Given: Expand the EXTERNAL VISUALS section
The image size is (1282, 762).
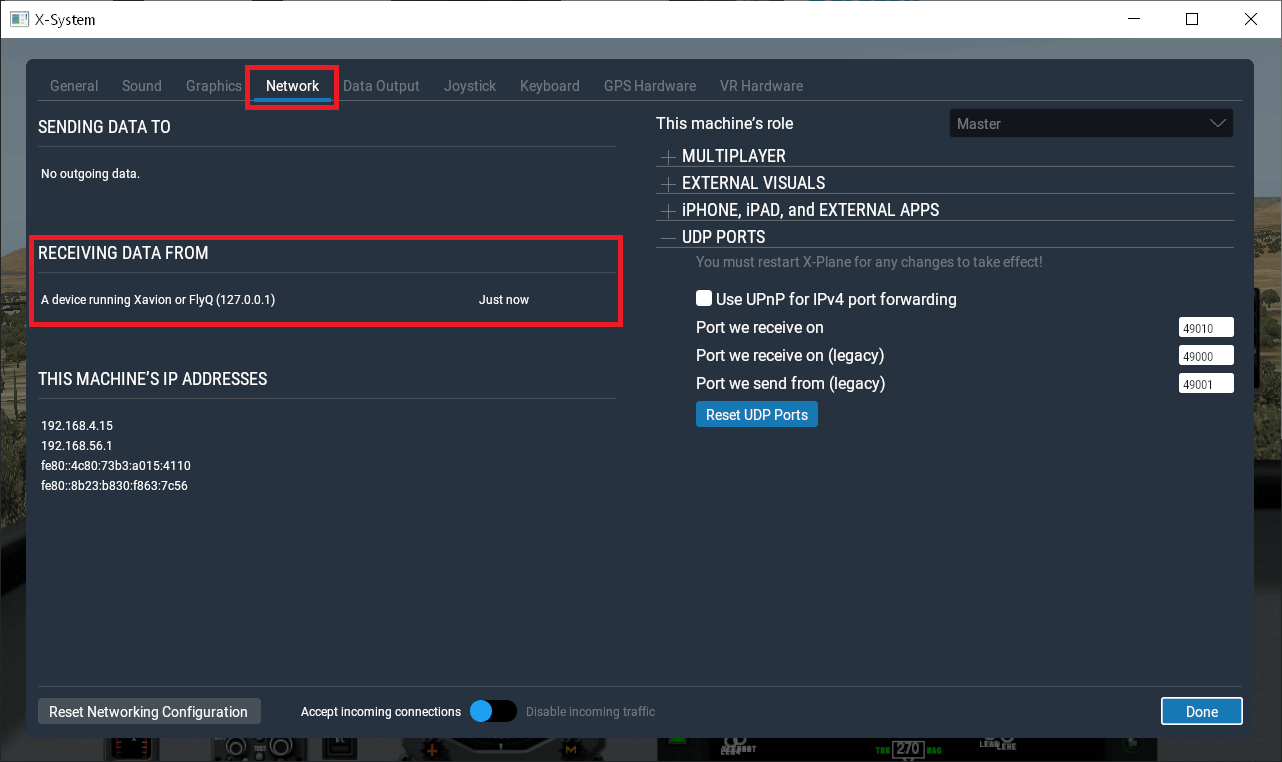Looking at the screenshot, I should point(668,184).
